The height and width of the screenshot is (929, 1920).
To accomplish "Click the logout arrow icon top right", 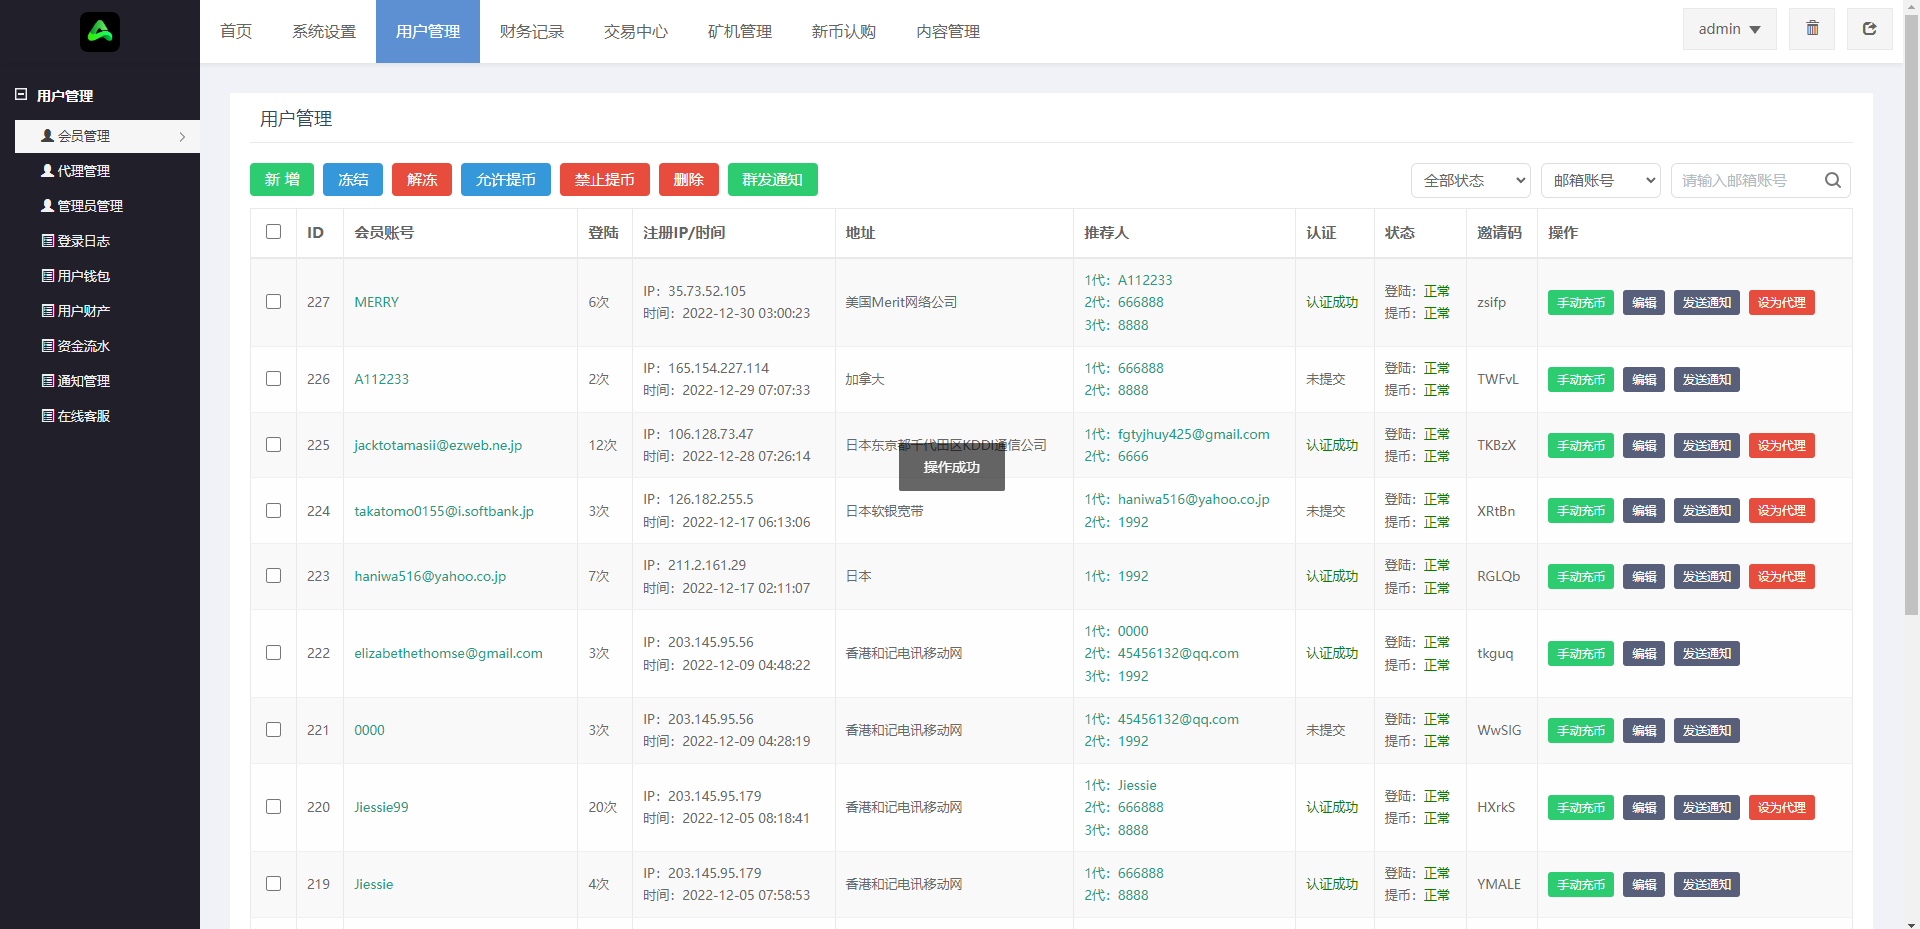I will pos(1869,29).
